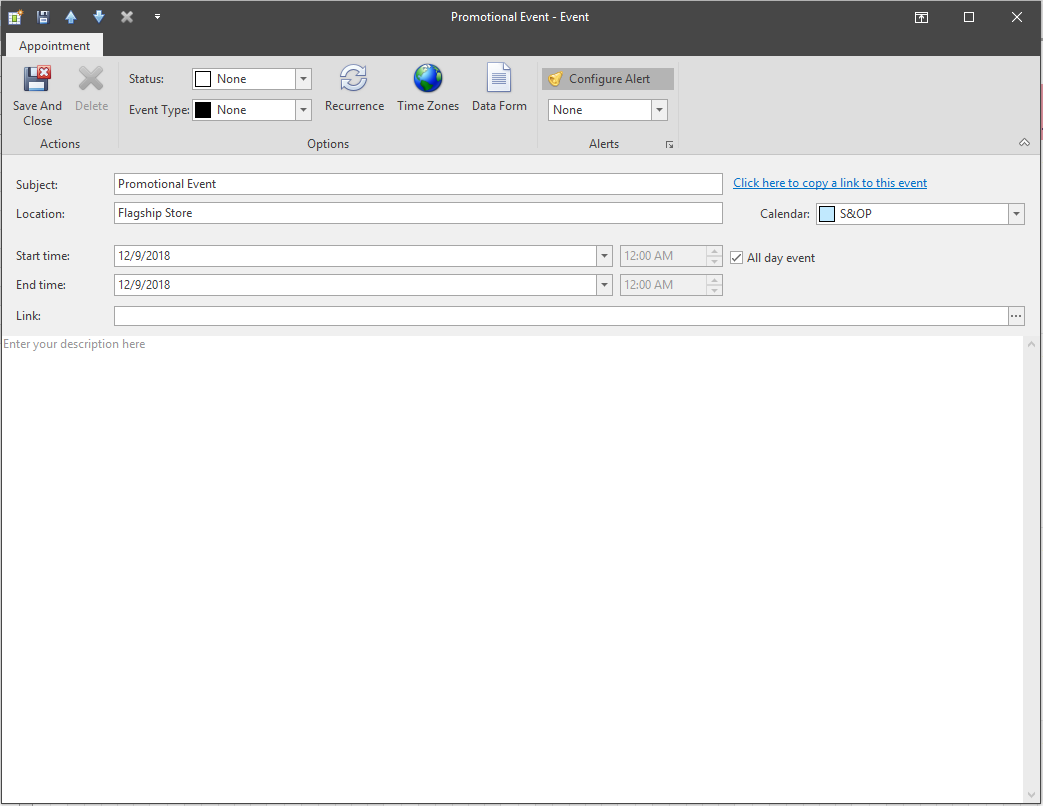Open the Alerts group dialog launcher
The image size is (1043, 806).
[x=669, y=144]
